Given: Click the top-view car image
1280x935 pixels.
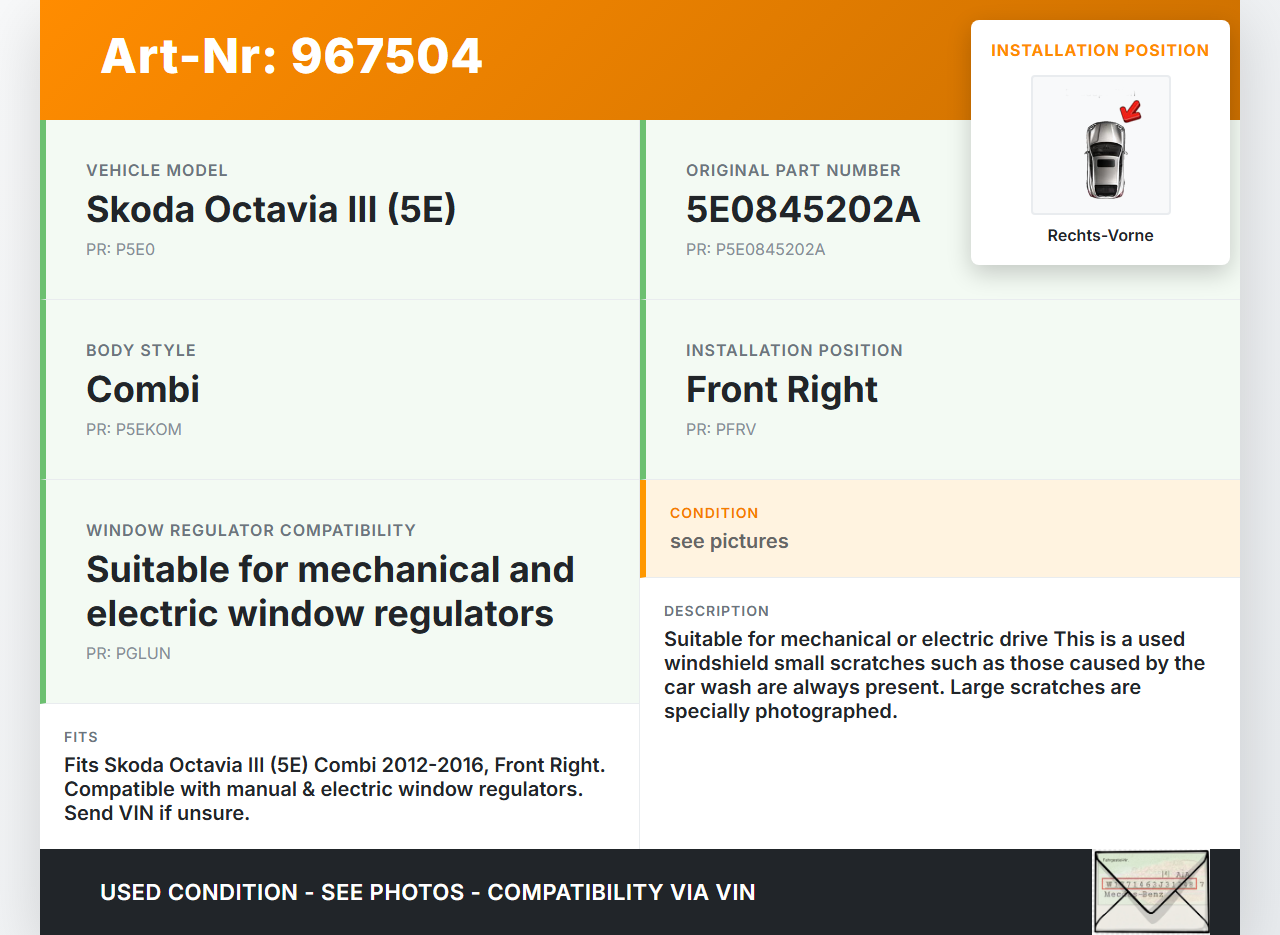Looking at the screenshot, I should 1104,157.
